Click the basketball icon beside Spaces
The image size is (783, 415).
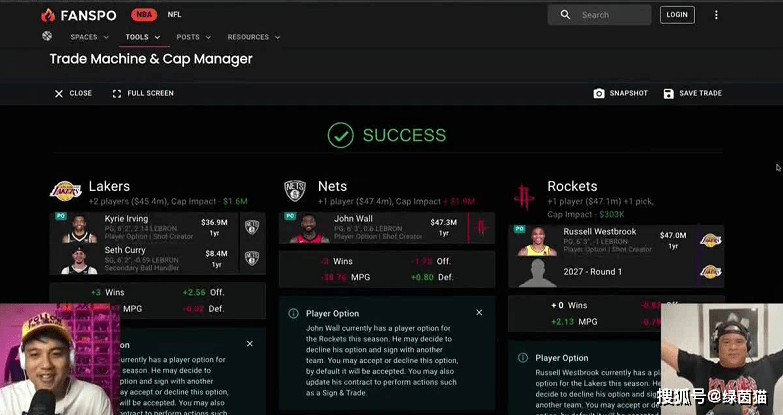coord(47,36)
